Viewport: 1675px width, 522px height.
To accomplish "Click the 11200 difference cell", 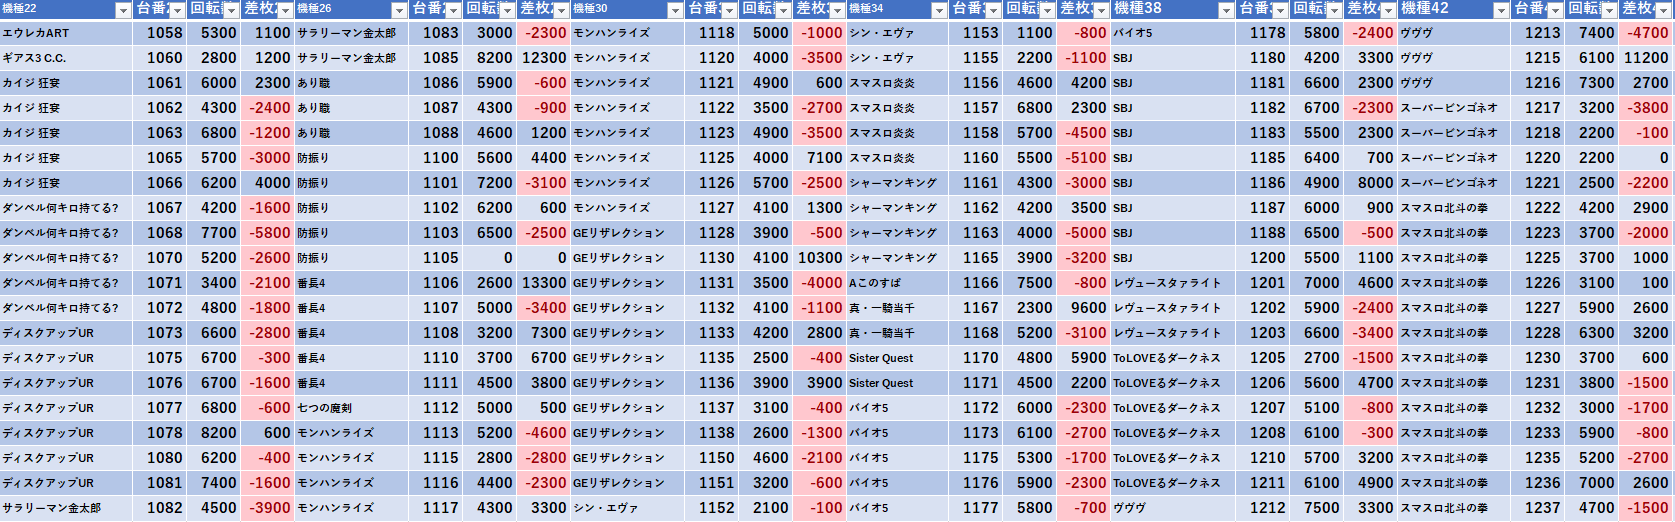I will click(x=1646, y=58).
